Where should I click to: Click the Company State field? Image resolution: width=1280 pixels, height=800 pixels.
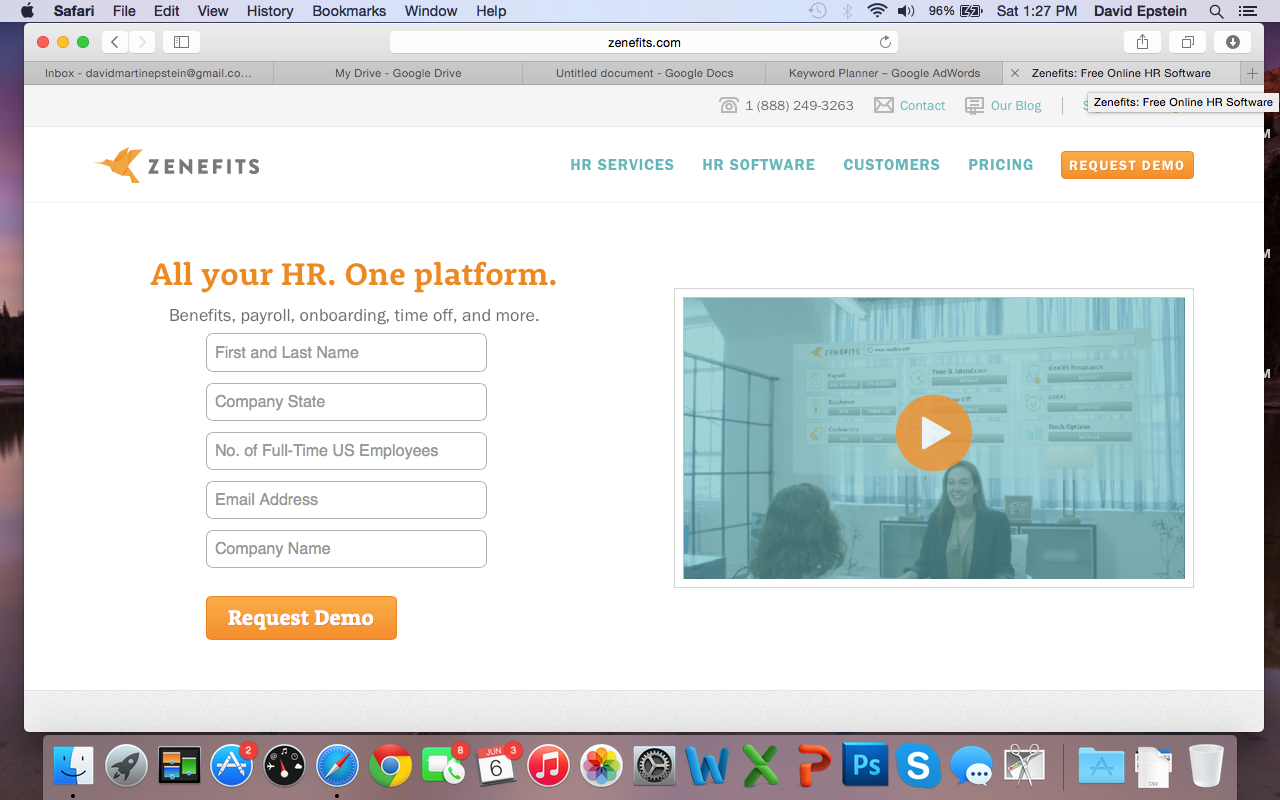click(346, 402)
